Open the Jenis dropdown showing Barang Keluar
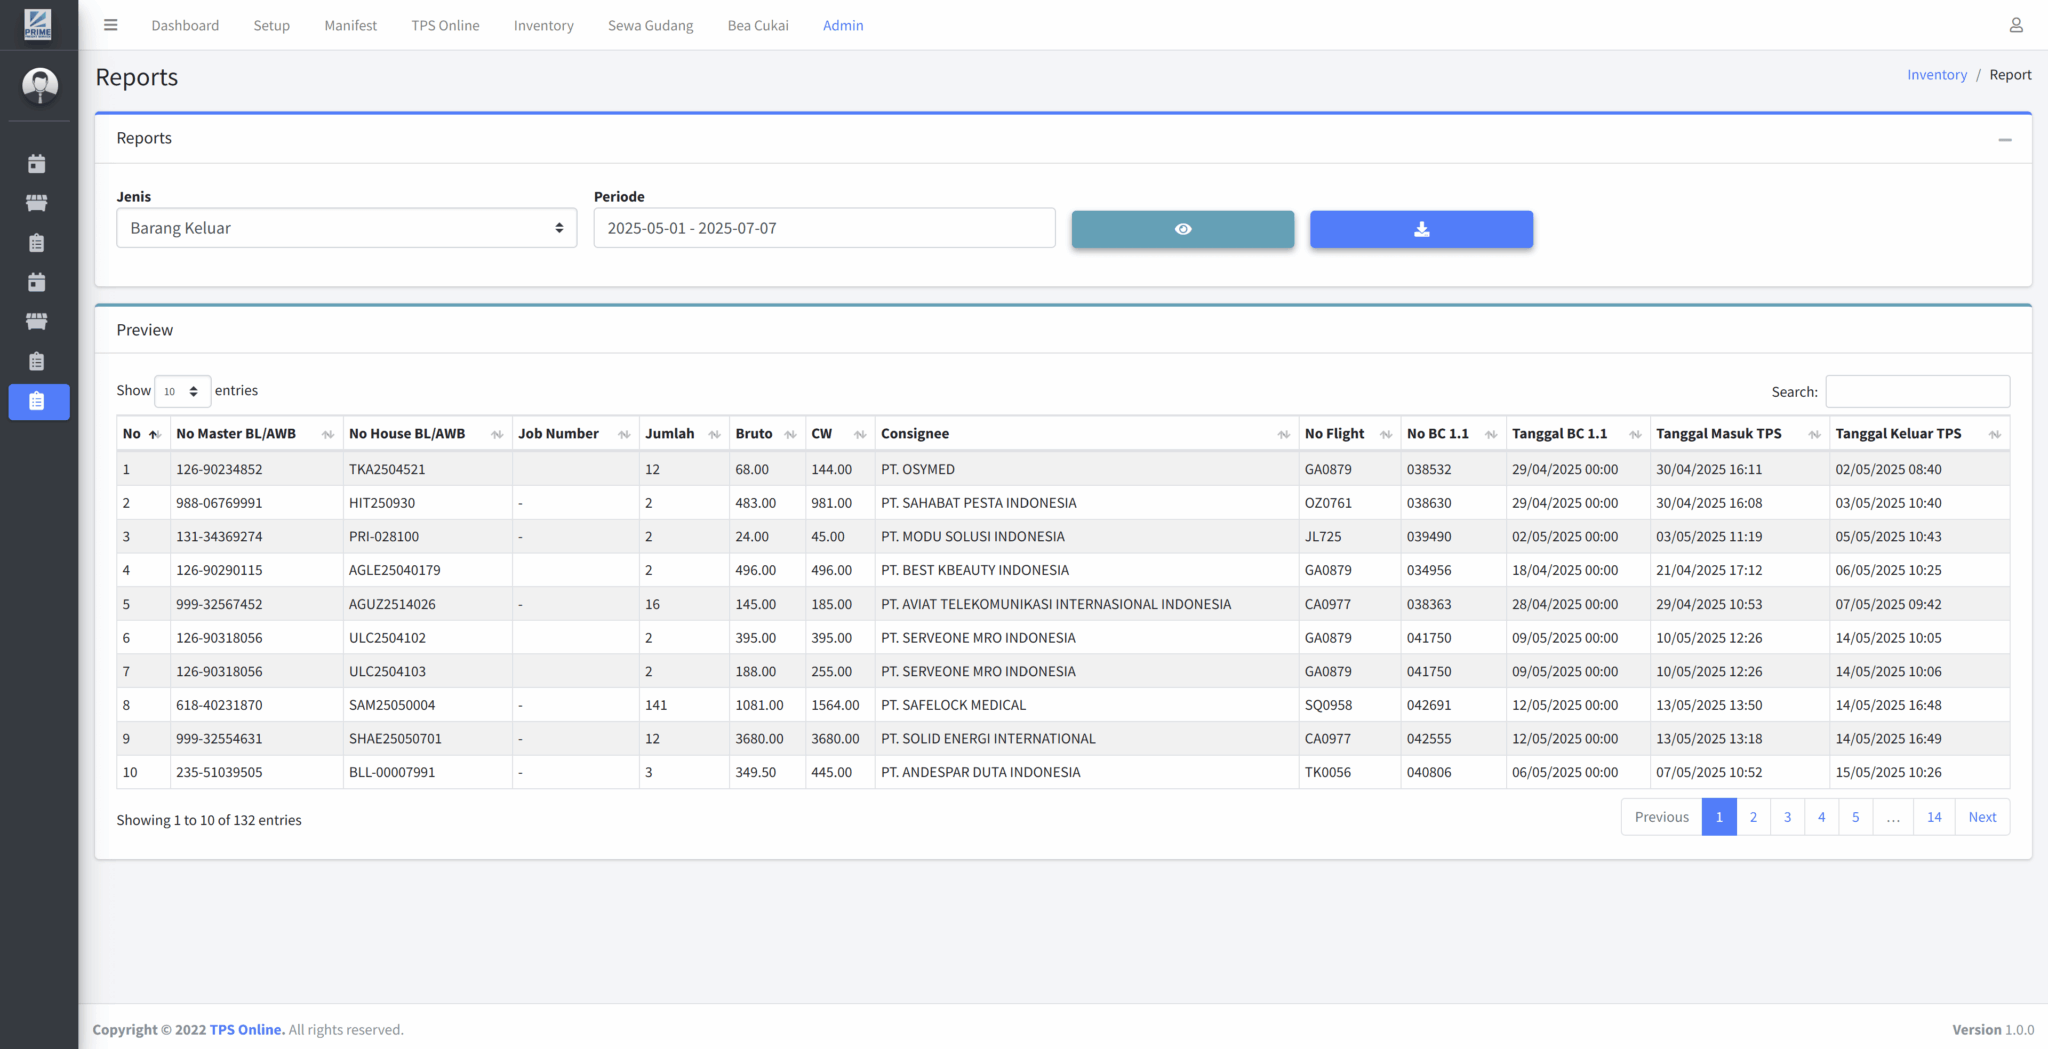 346,228
